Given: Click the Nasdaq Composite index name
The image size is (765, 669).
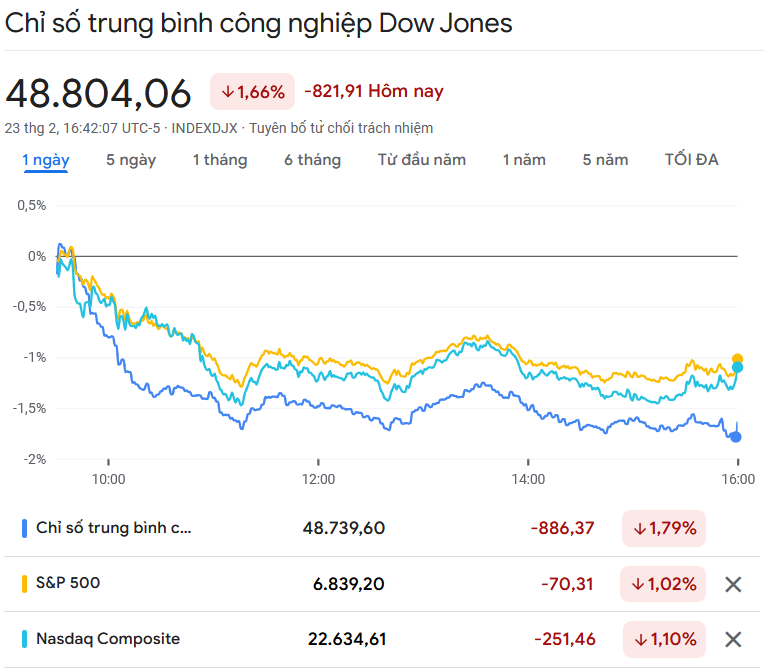Looking at the screenshot, I should click(x=108, y=638).
